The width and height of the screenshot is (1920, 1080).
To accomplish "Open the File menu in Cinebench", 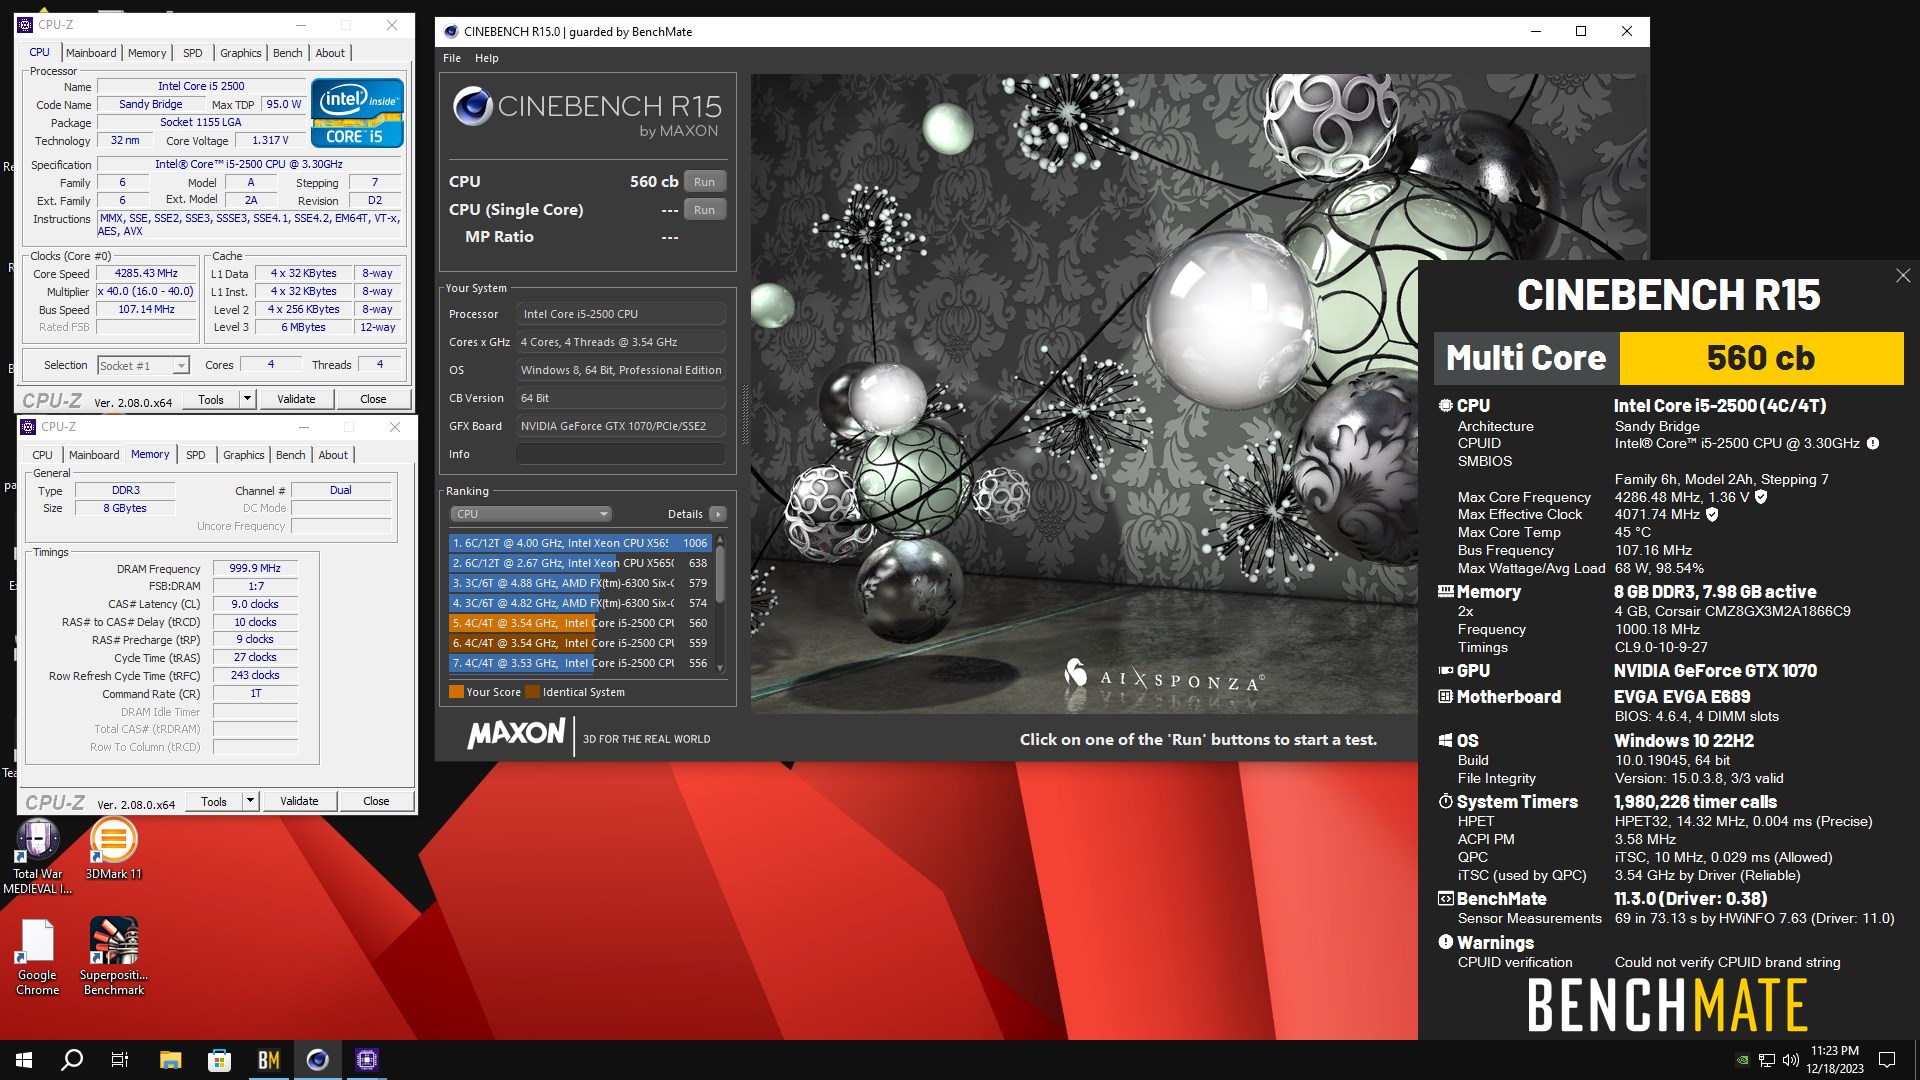I will [452, 58].
